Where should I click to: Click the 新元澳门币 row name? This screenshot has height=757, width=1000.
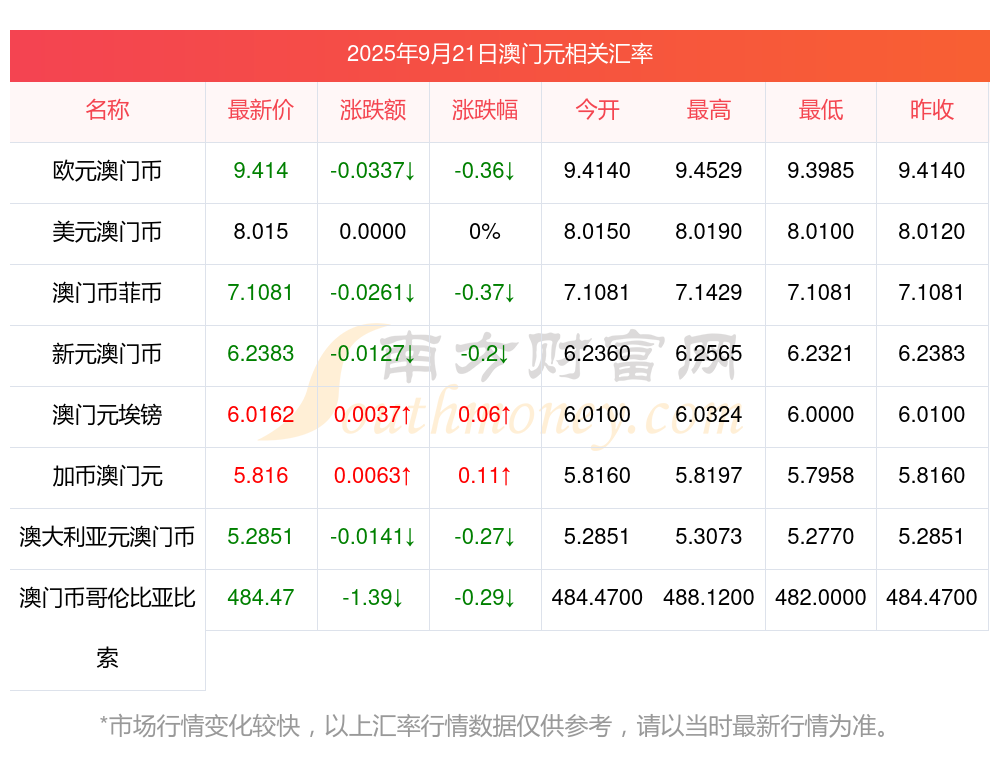107,353
